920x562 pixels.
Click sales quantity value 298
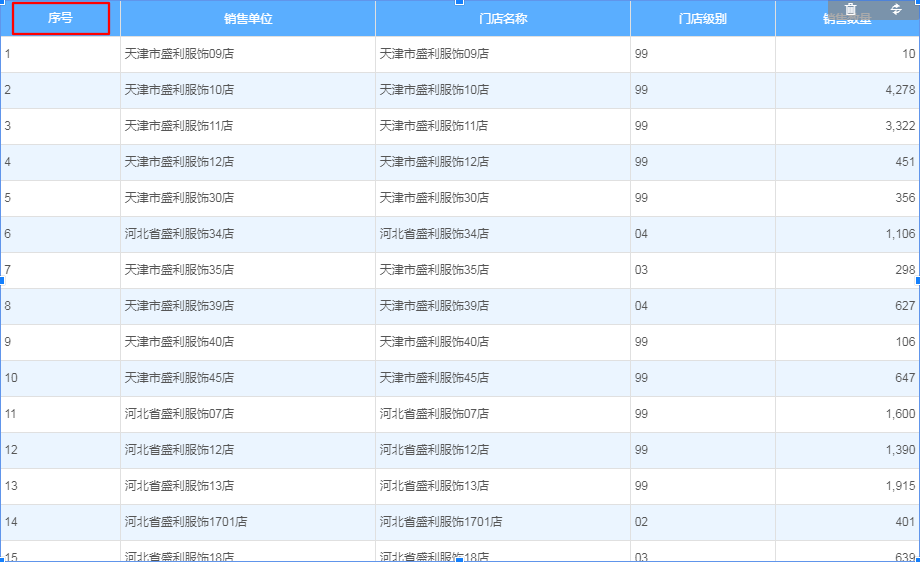905,270
